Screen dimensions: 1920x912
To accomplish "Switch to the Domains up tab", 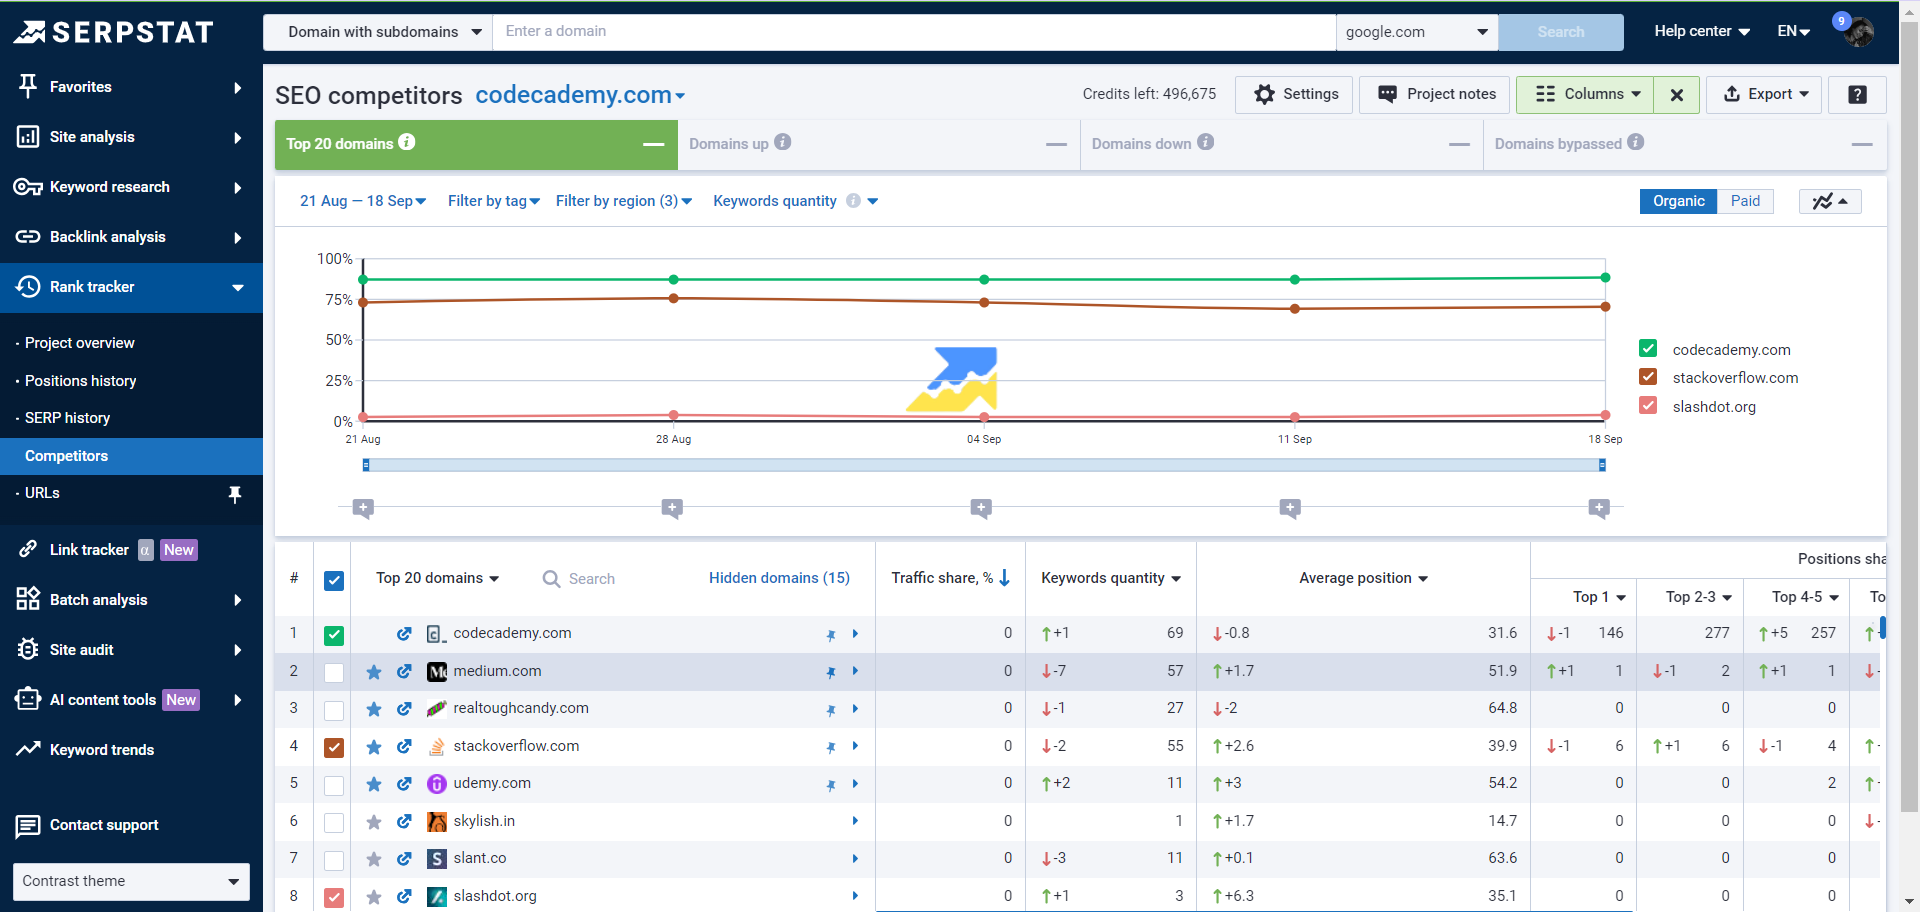I will pyautogui.click(x=731, y=144).
